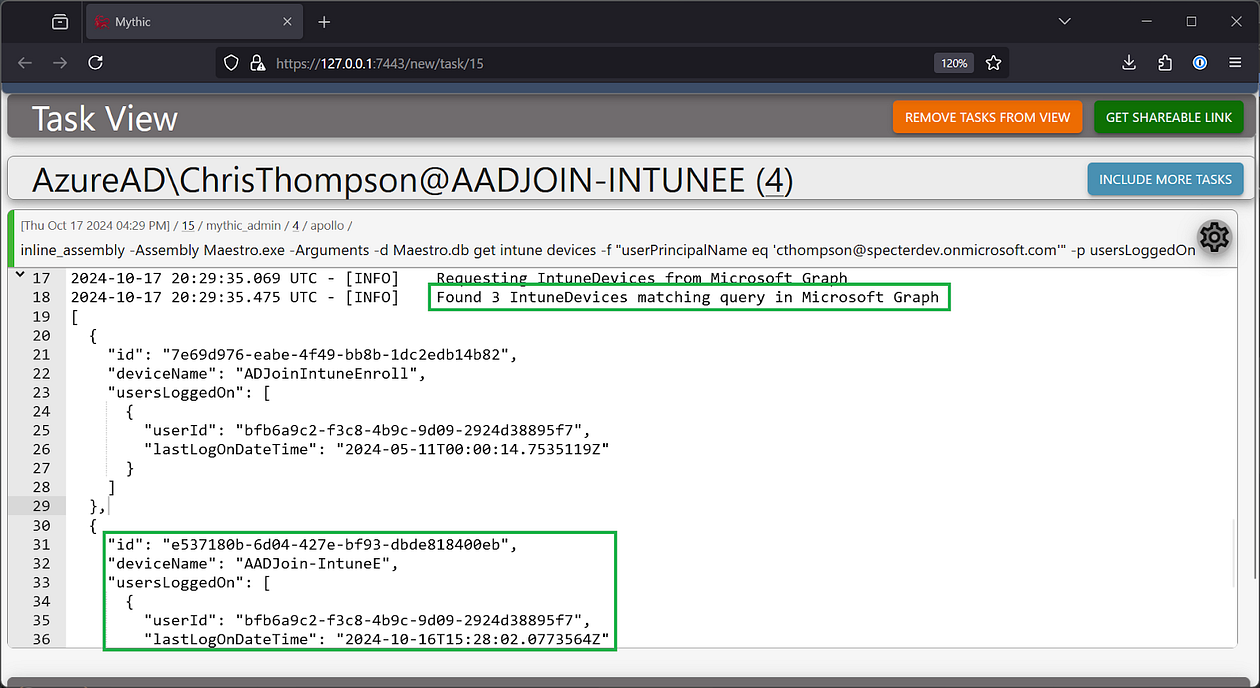Click the lastLogOnDateTime 2024-10-16 value
Image resolution: width=1260 pixels, height=688 pixels.
(472, 639)
